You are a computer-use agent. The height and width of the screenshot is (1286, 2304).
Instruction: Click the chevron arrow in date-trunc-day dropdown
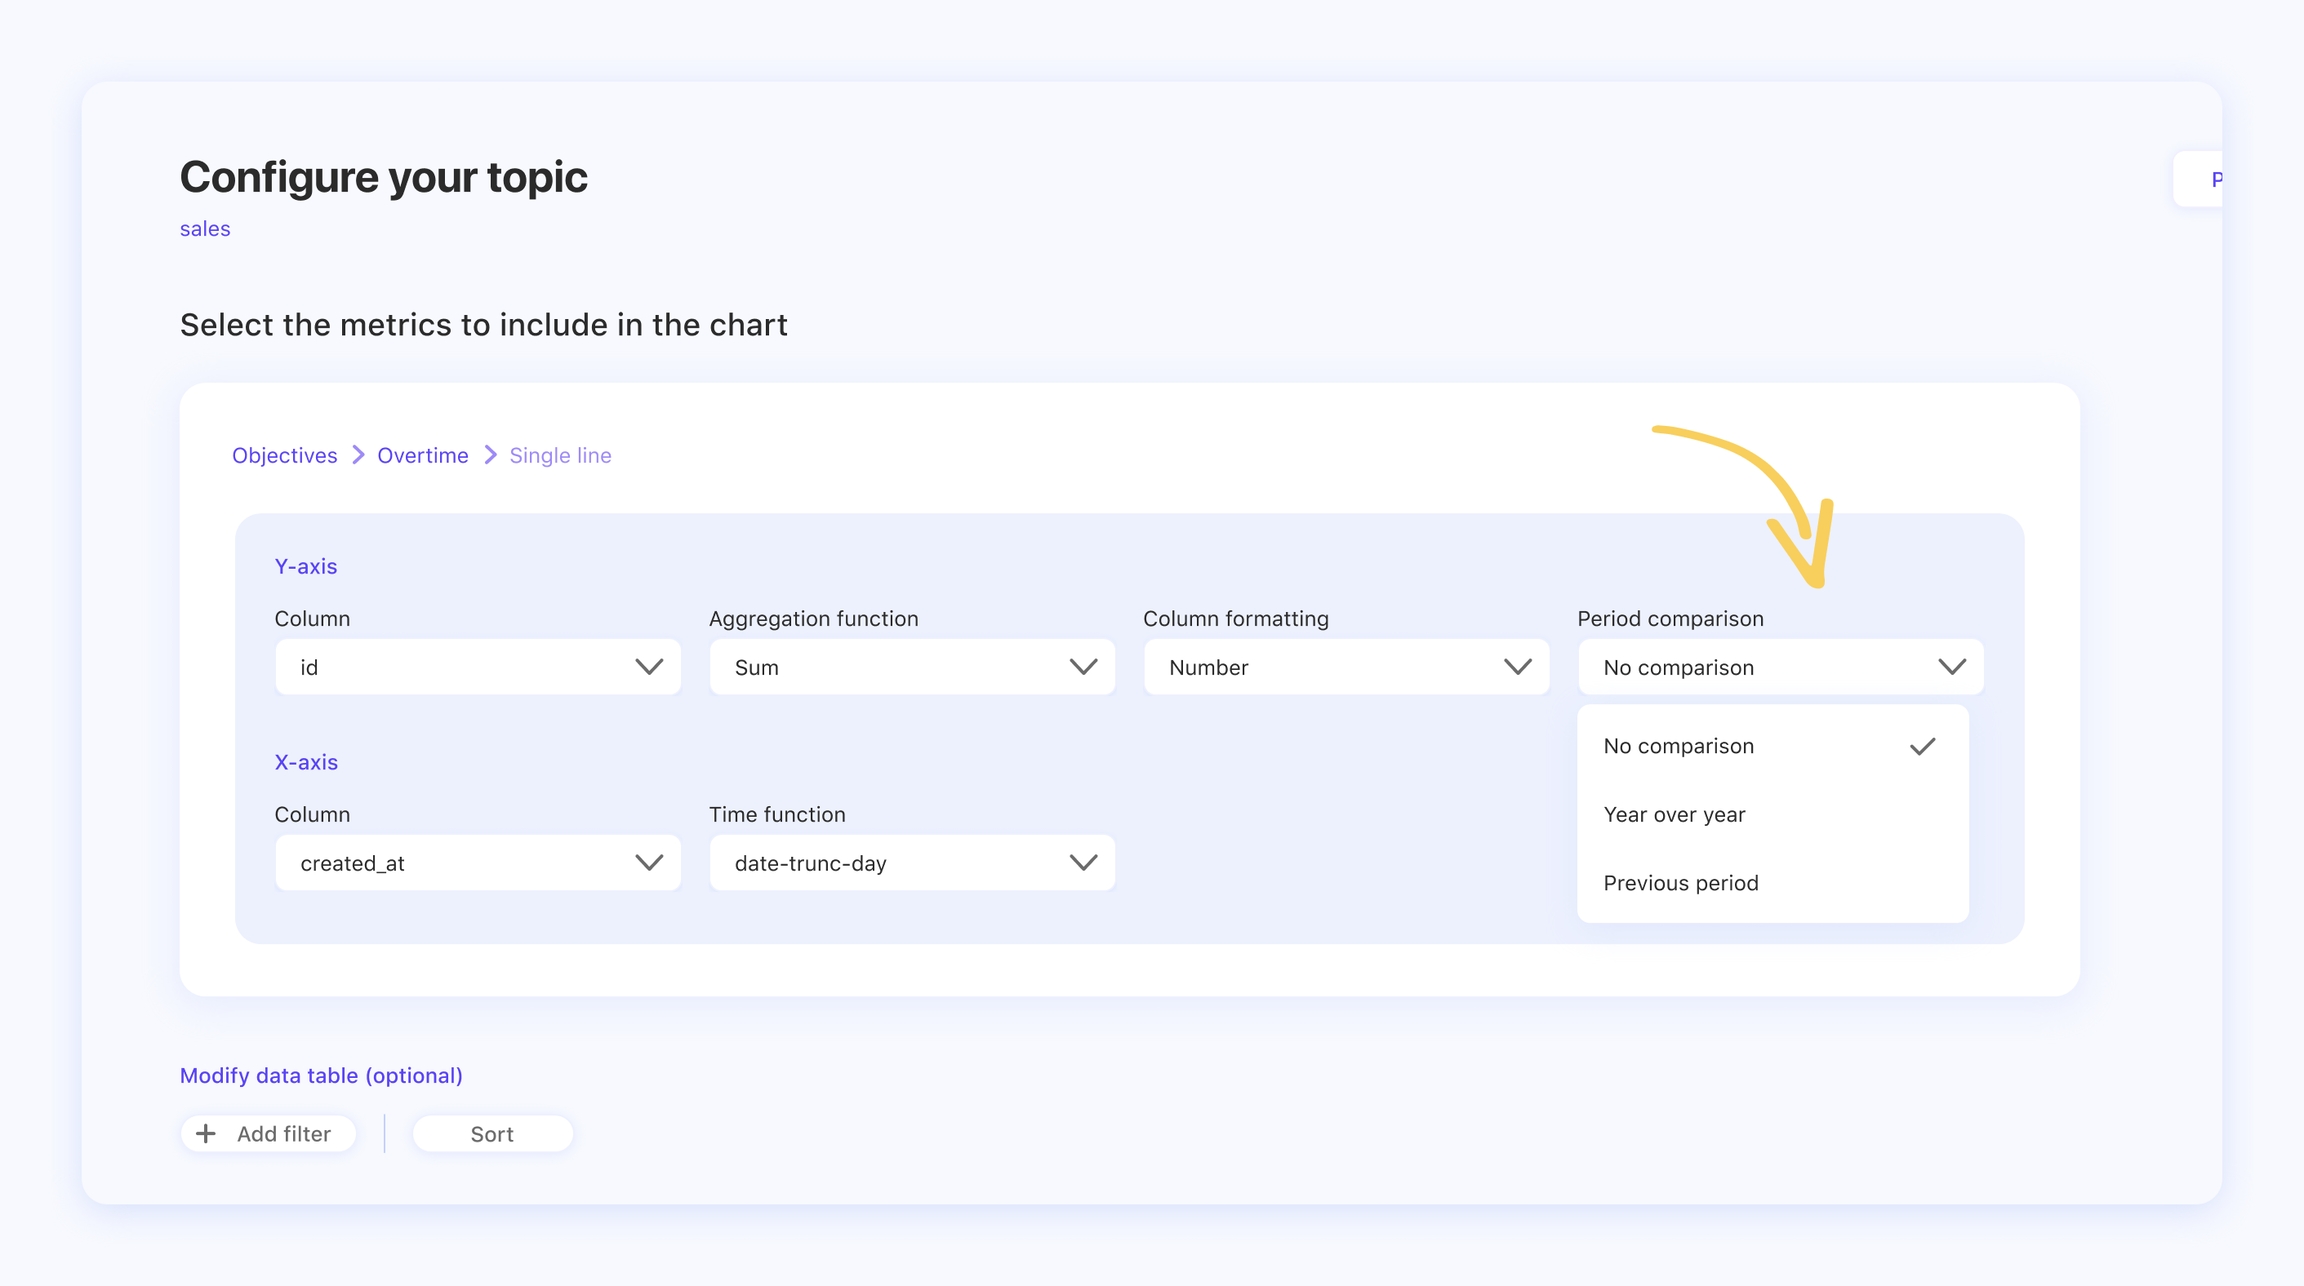click(1083, 863)
